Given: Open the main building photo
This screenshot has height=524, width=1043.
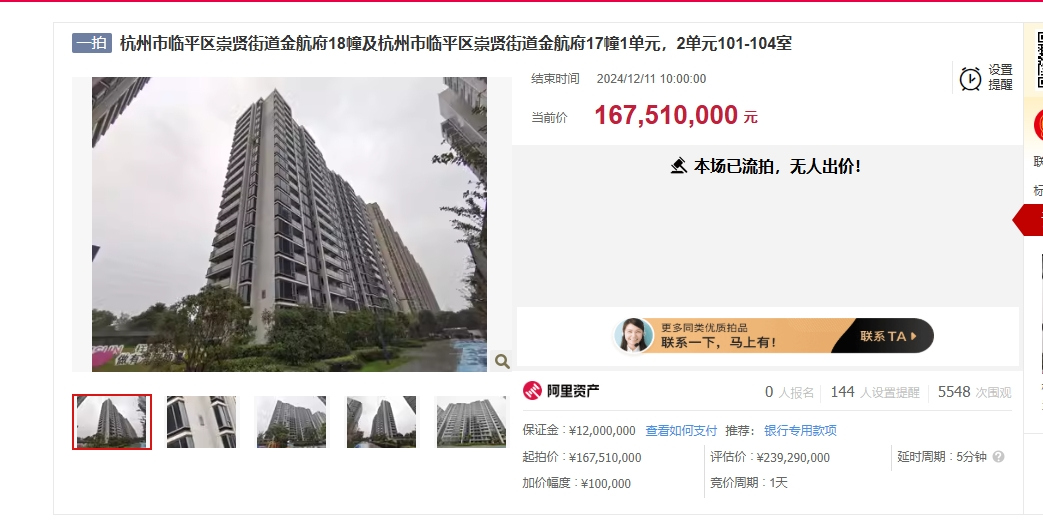Looking at the screenshot, I should click(289, 224).
